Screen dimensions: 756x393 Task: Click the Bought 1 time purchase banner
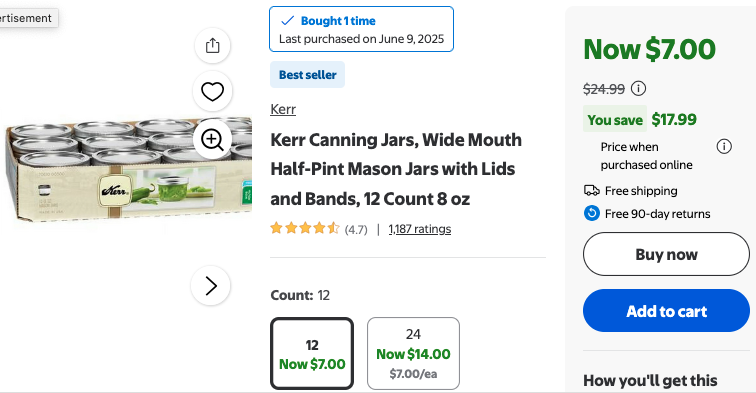361,29
